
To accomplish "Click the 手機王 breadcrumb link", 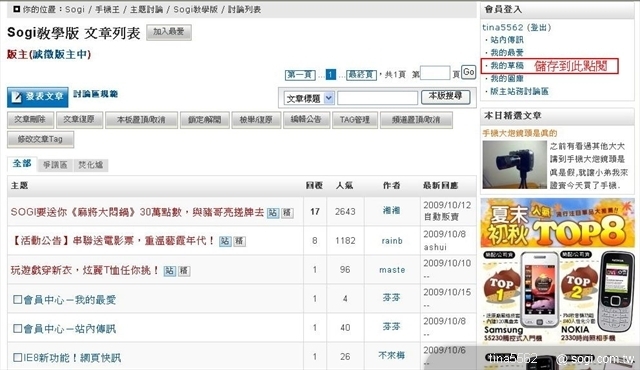I will coord(107,9).
